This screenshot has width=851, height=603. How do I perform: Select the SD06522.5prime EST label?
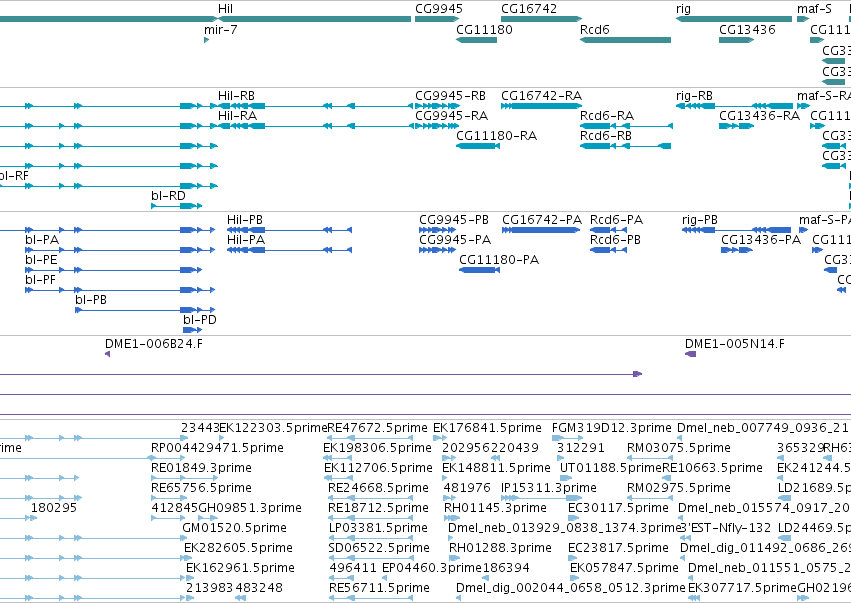pos(379,549)
